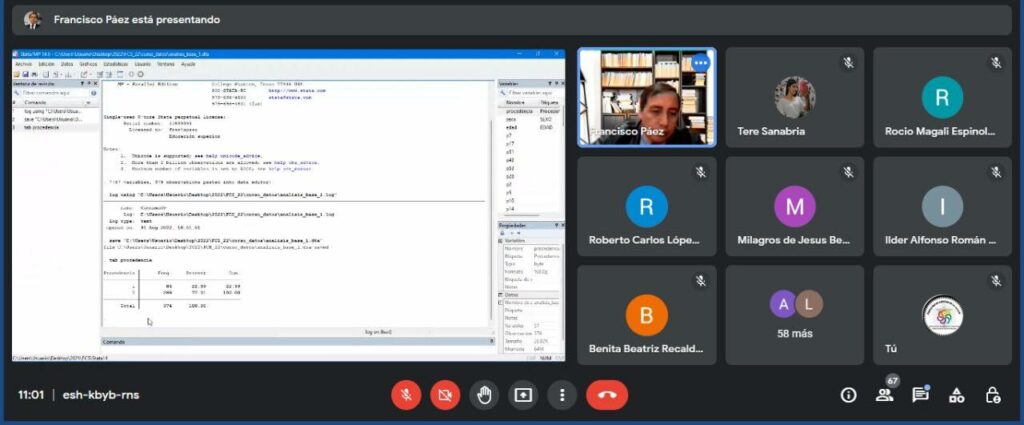This screenshot has width=1024, height=425.
Task: Select variable 'procedencia' in Variables list
Action: [530, 111]
